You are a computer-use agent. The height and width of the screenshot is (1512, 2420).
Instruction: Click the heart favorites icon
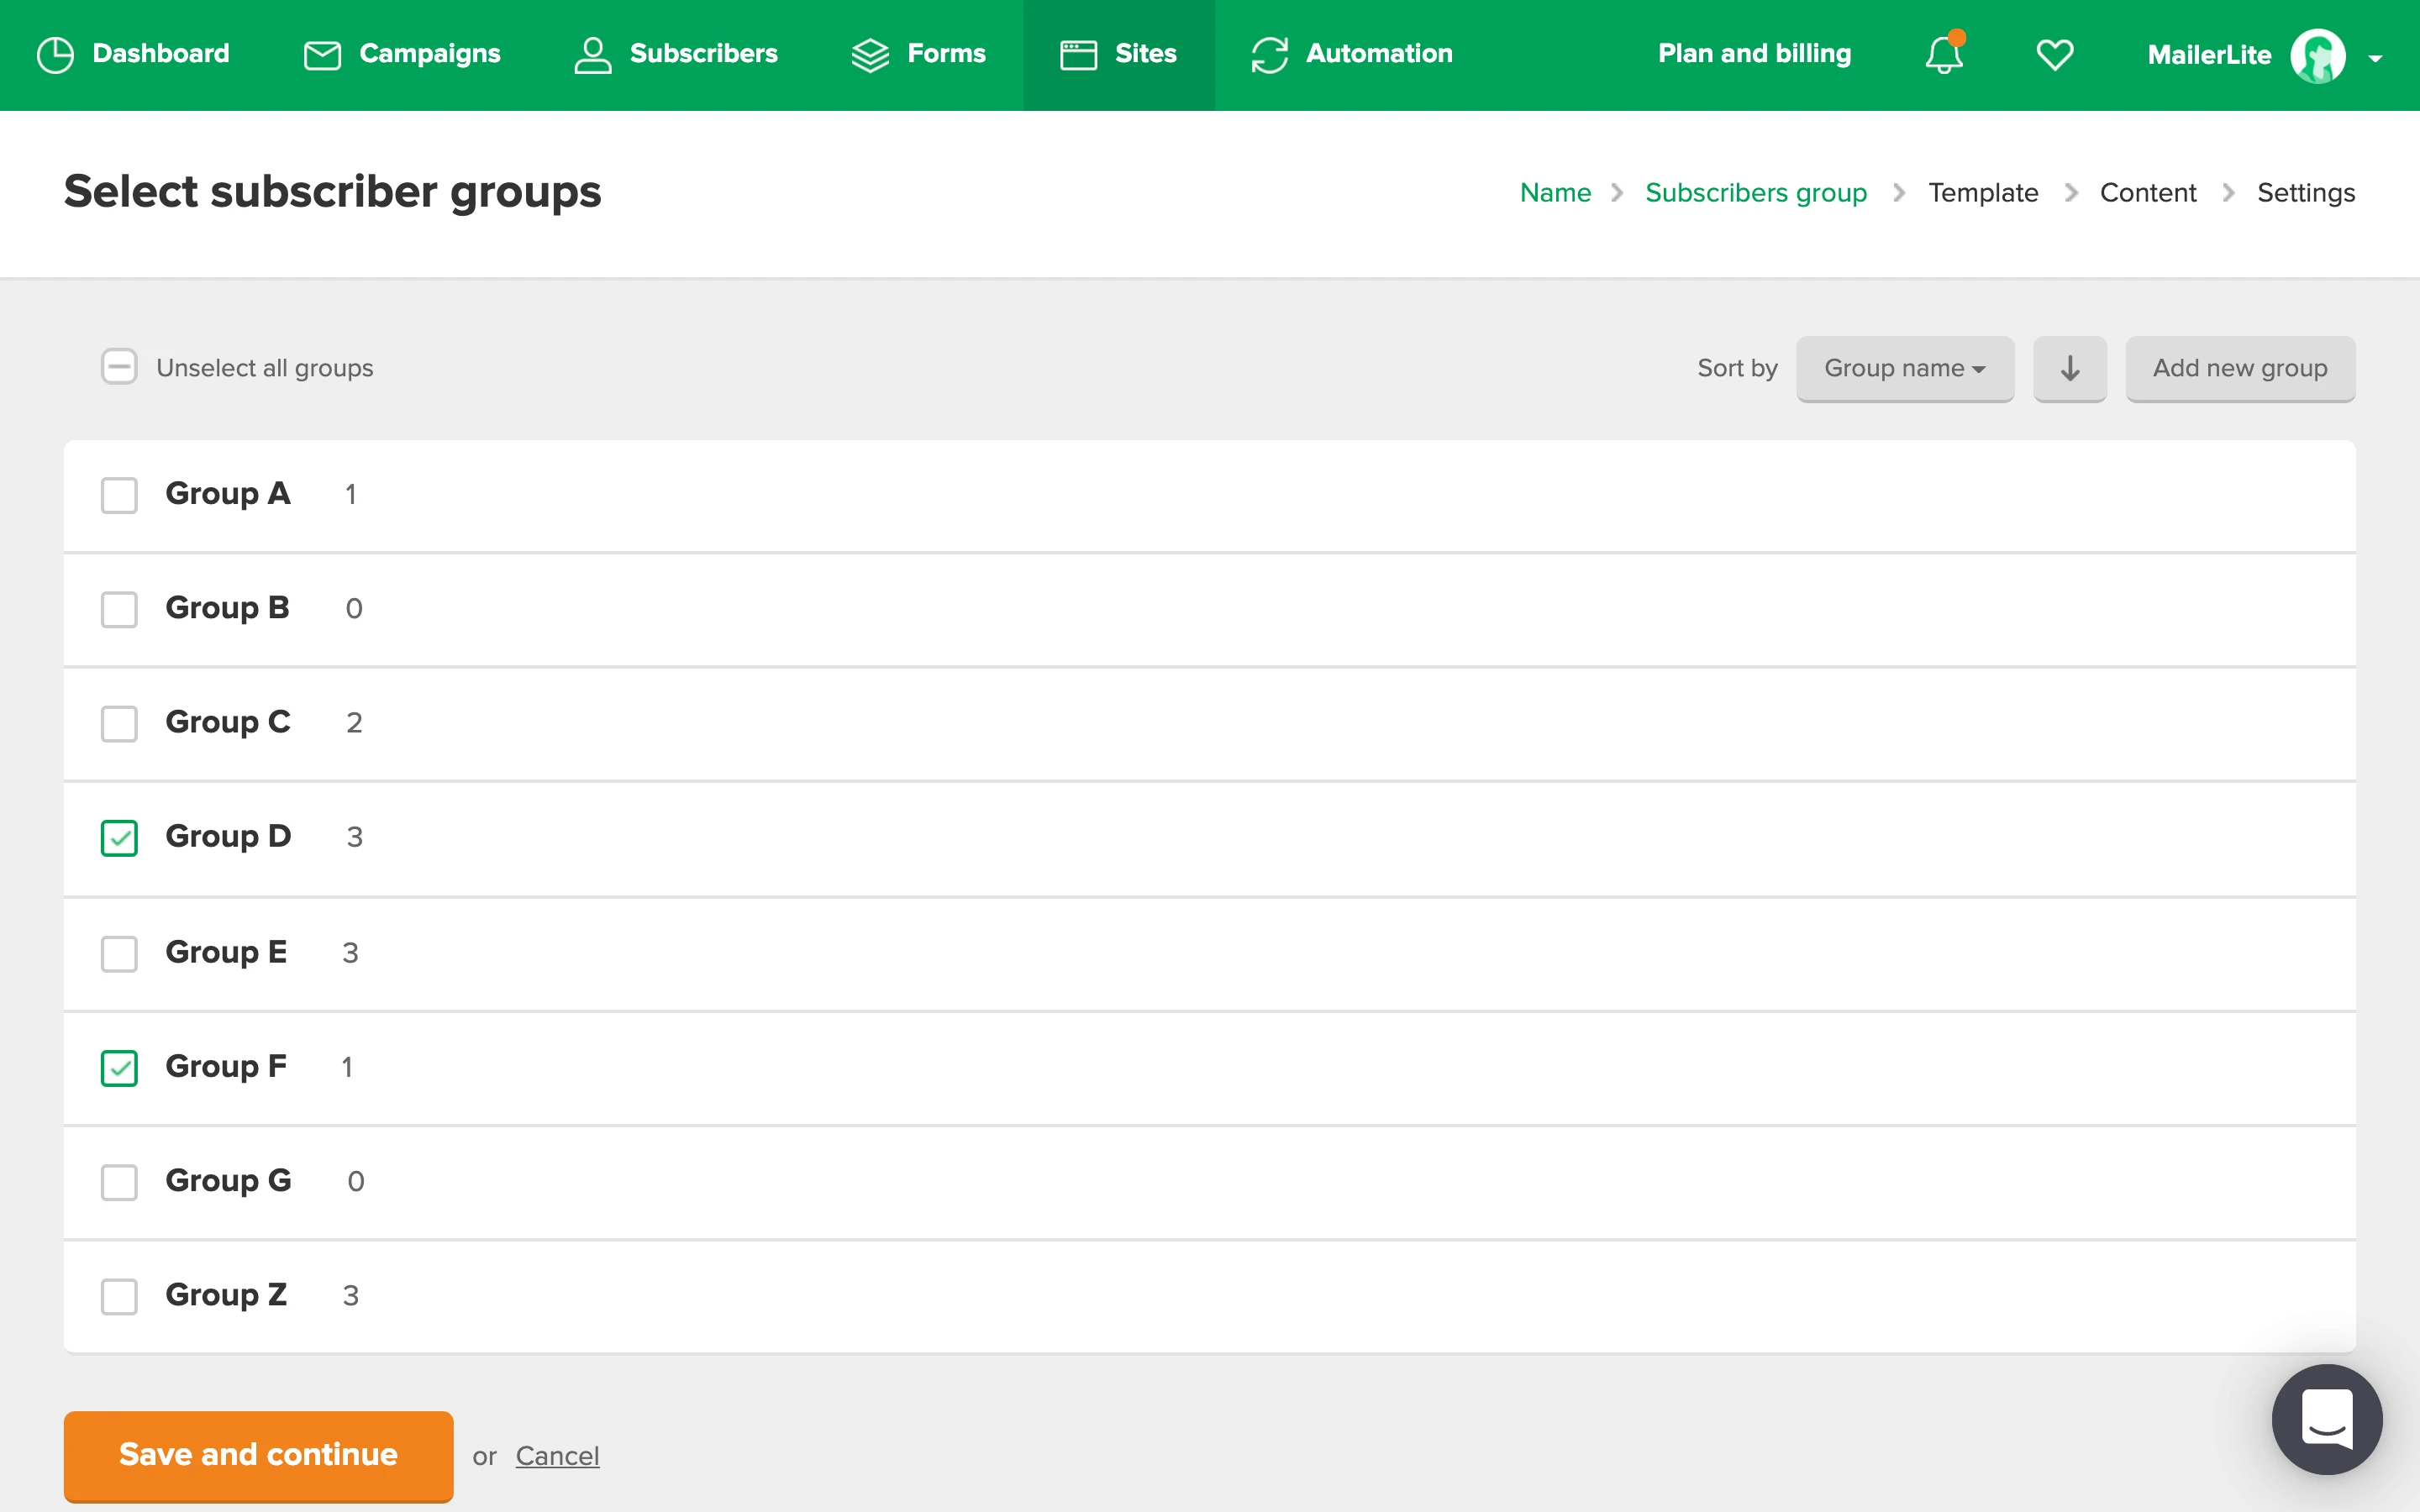click(x=2054, y=54)
